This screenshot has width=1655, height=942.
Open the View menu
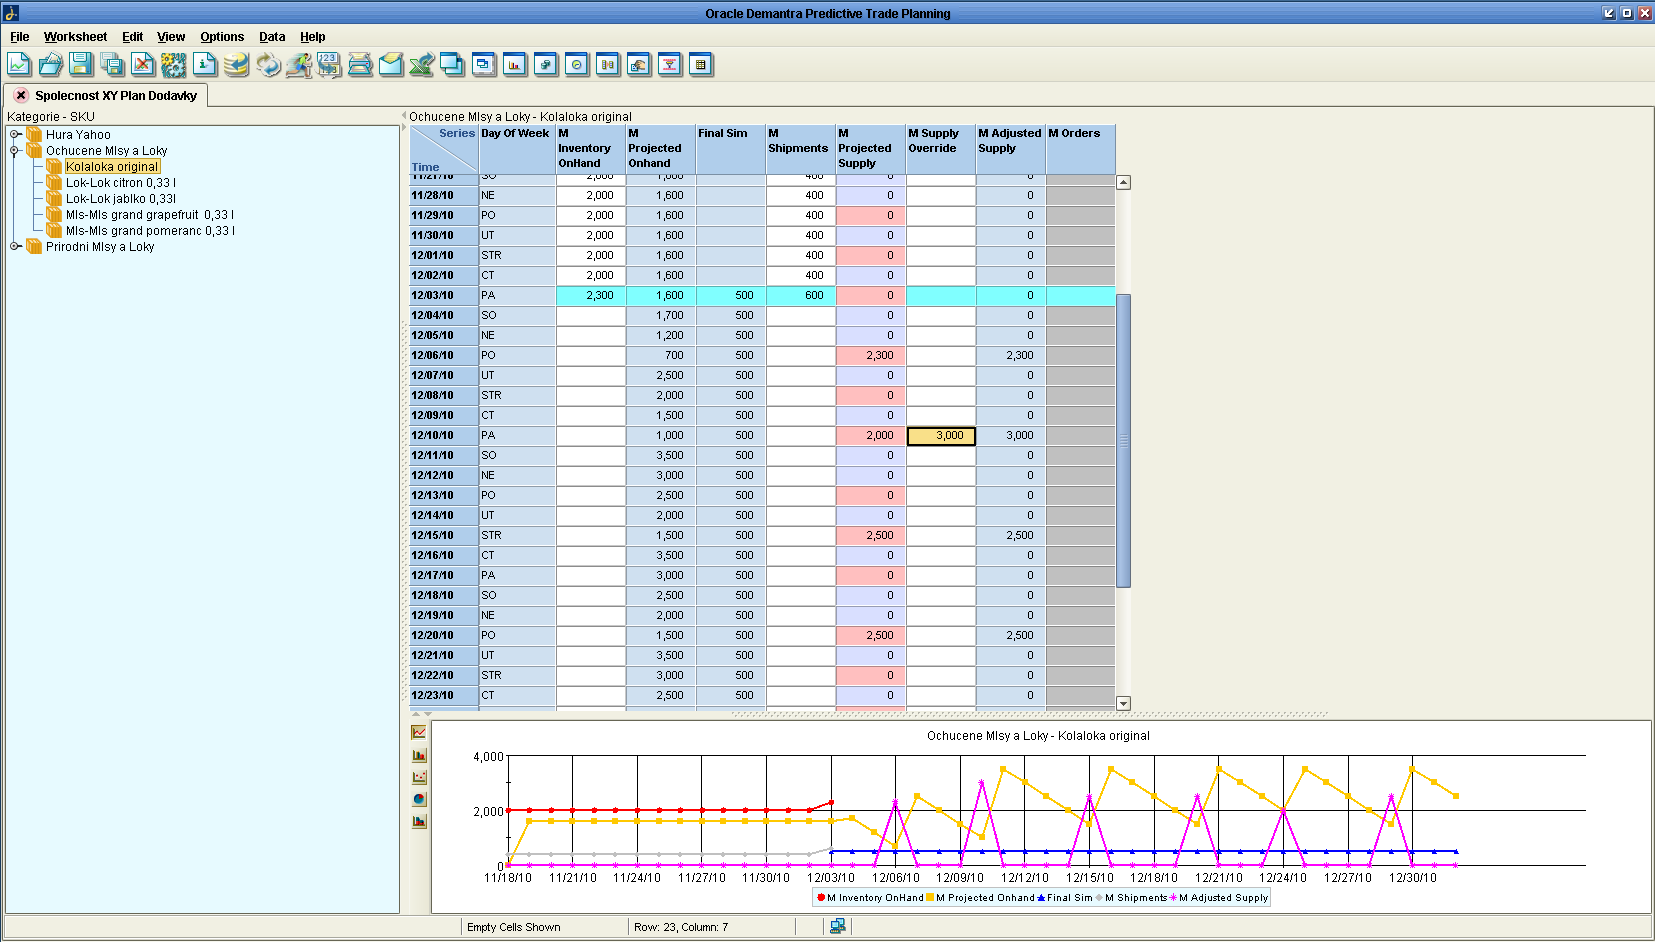(171, 37)
